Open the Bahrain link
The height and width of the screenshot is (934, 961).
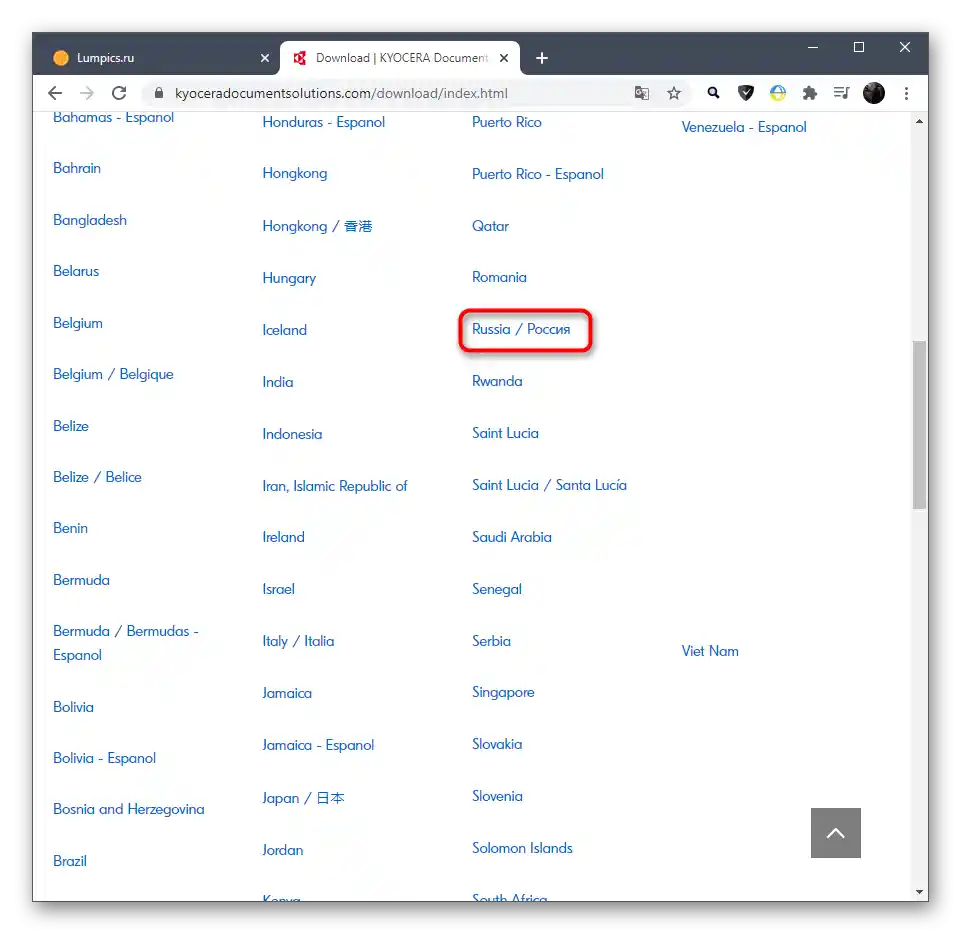[77, 168]
